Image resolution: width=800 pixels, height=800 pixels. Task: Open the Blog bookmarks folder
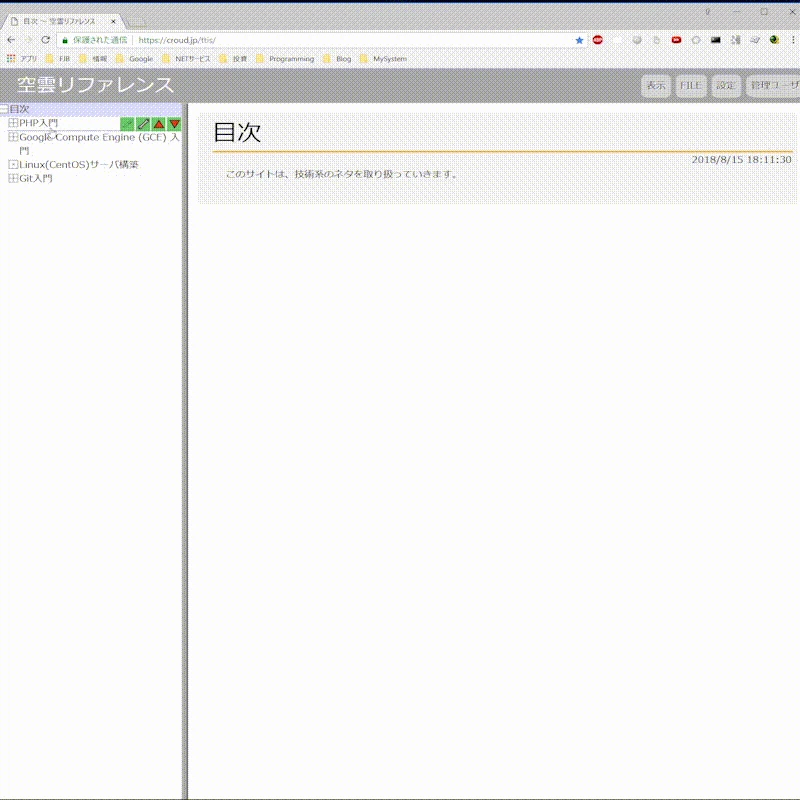click(337, 59)
